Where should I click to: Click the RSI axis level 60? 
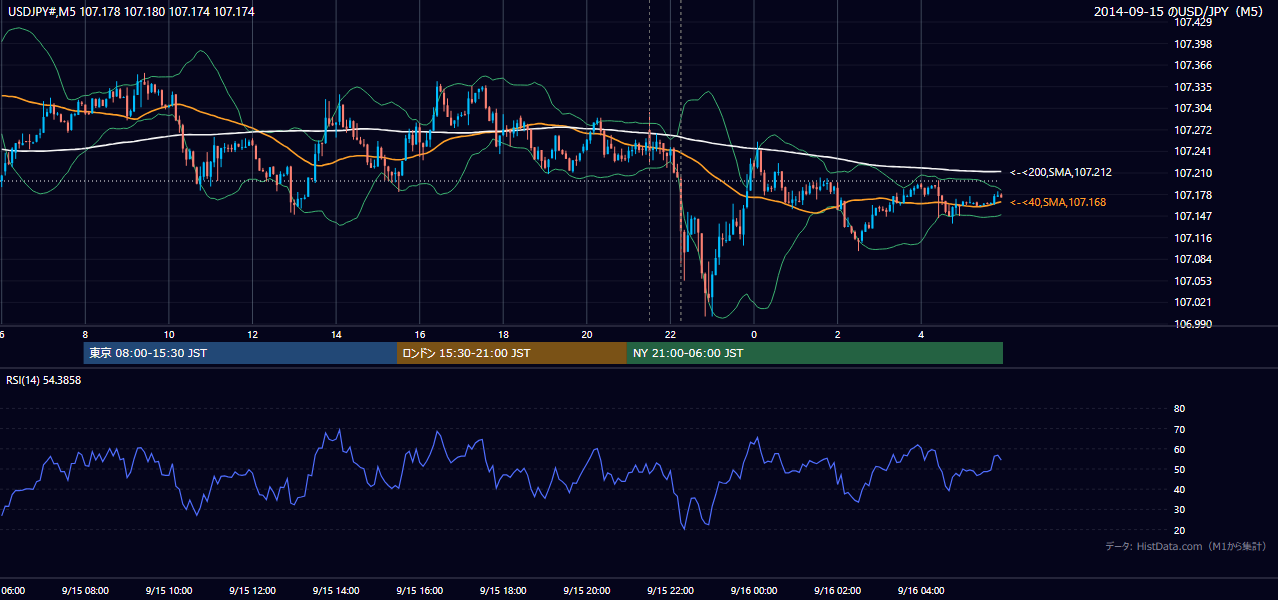[1179, 449]
